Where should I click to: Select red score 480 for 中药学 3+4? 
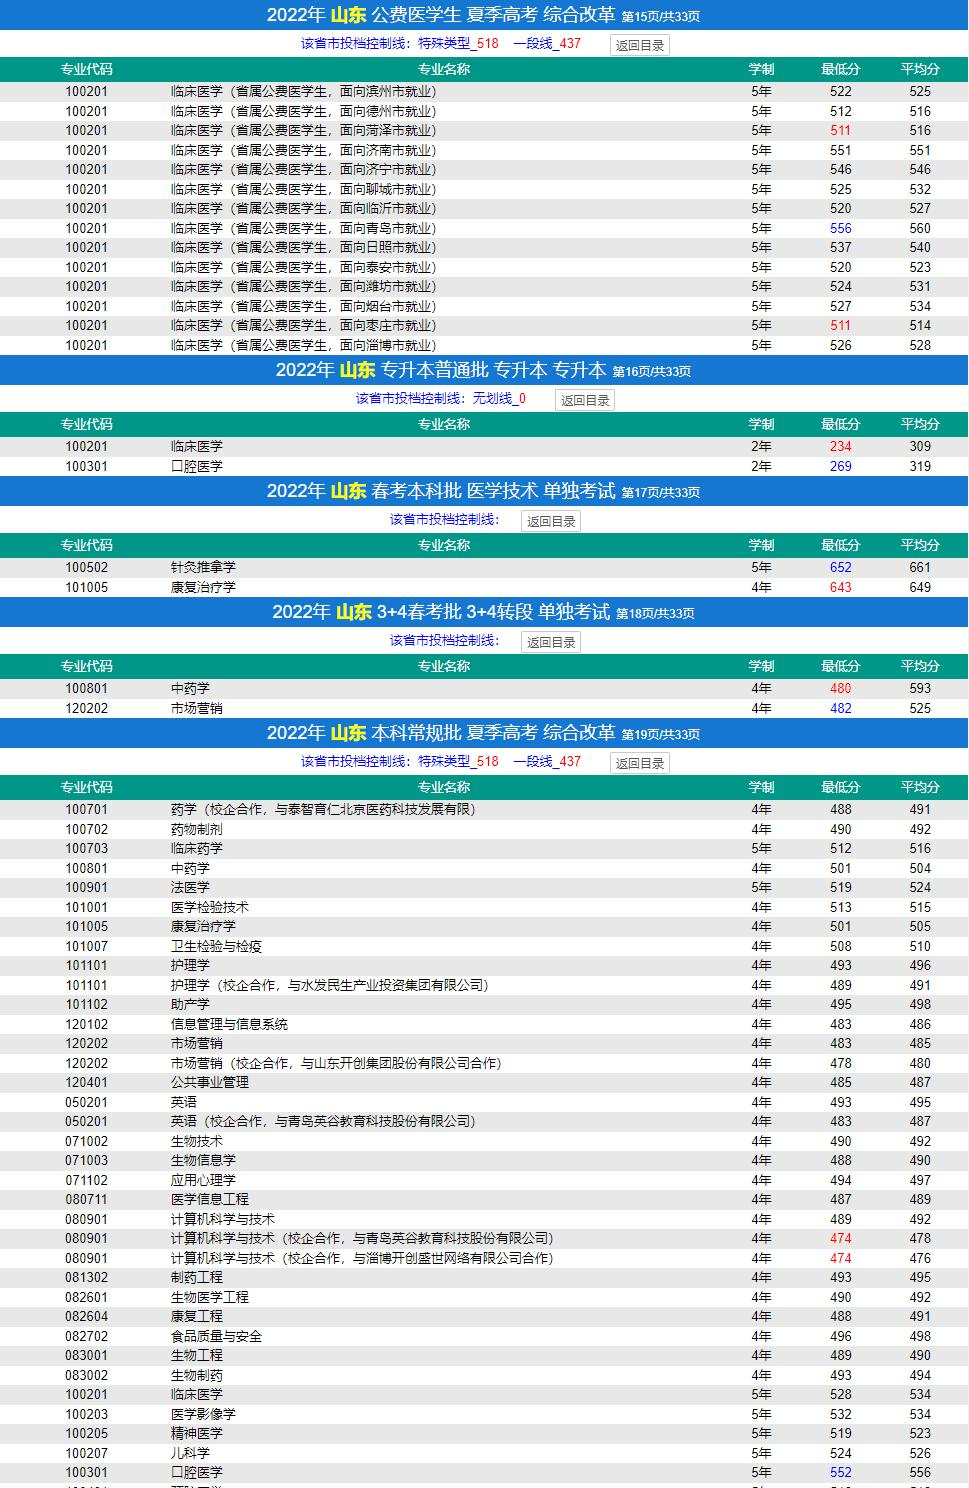(x=840, y=689)
